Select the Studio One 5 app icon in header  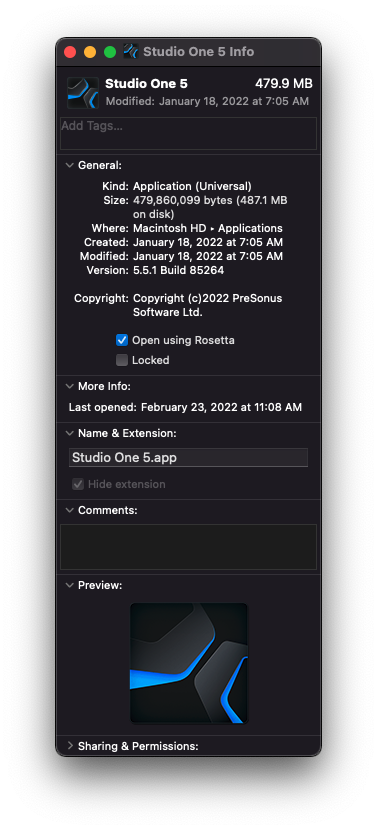[83, 93]
